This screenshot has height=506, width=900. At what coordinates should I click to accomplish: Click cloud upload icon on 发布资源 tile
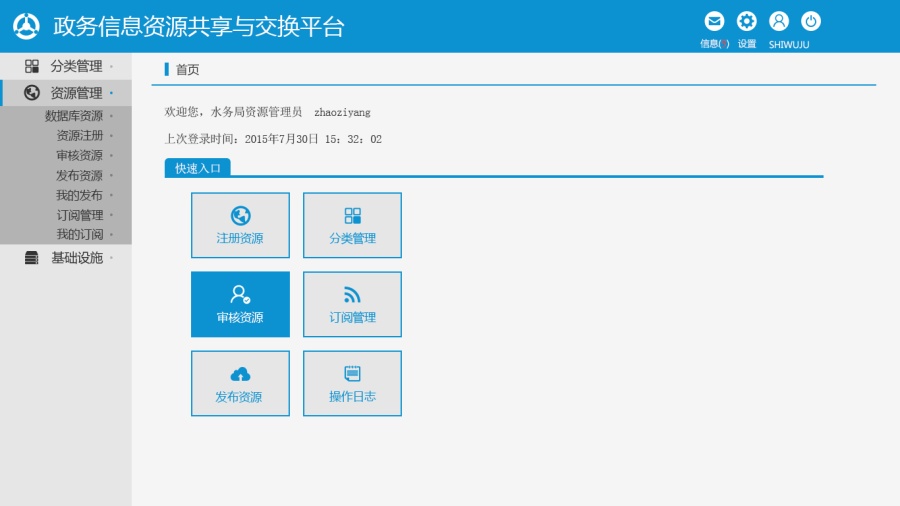pyautogui.click(x=240, y=374)
